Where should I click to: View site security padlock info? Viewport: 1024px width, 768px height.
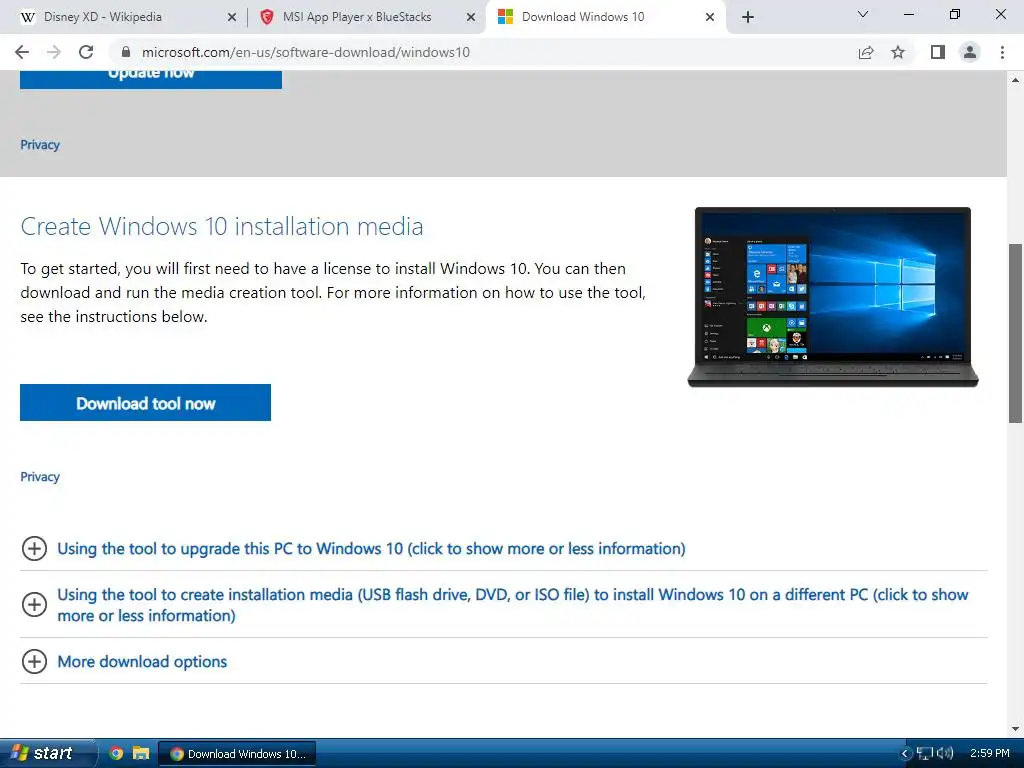click(x=126, y=52)
